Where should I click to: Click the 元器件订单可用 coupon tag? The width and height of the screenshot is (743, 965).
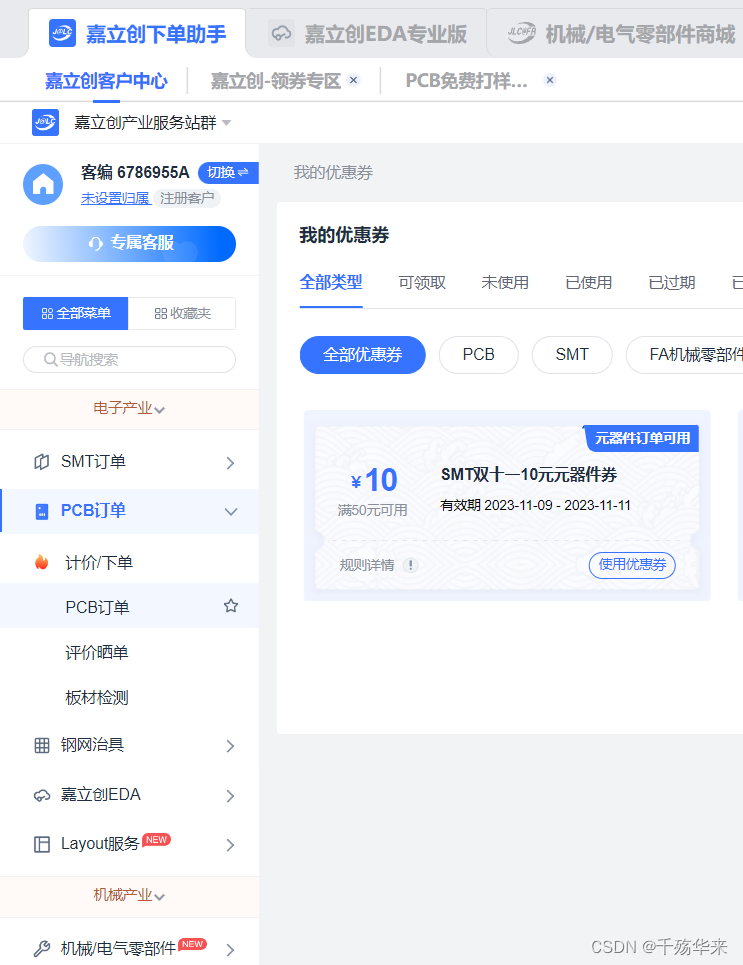641,438
